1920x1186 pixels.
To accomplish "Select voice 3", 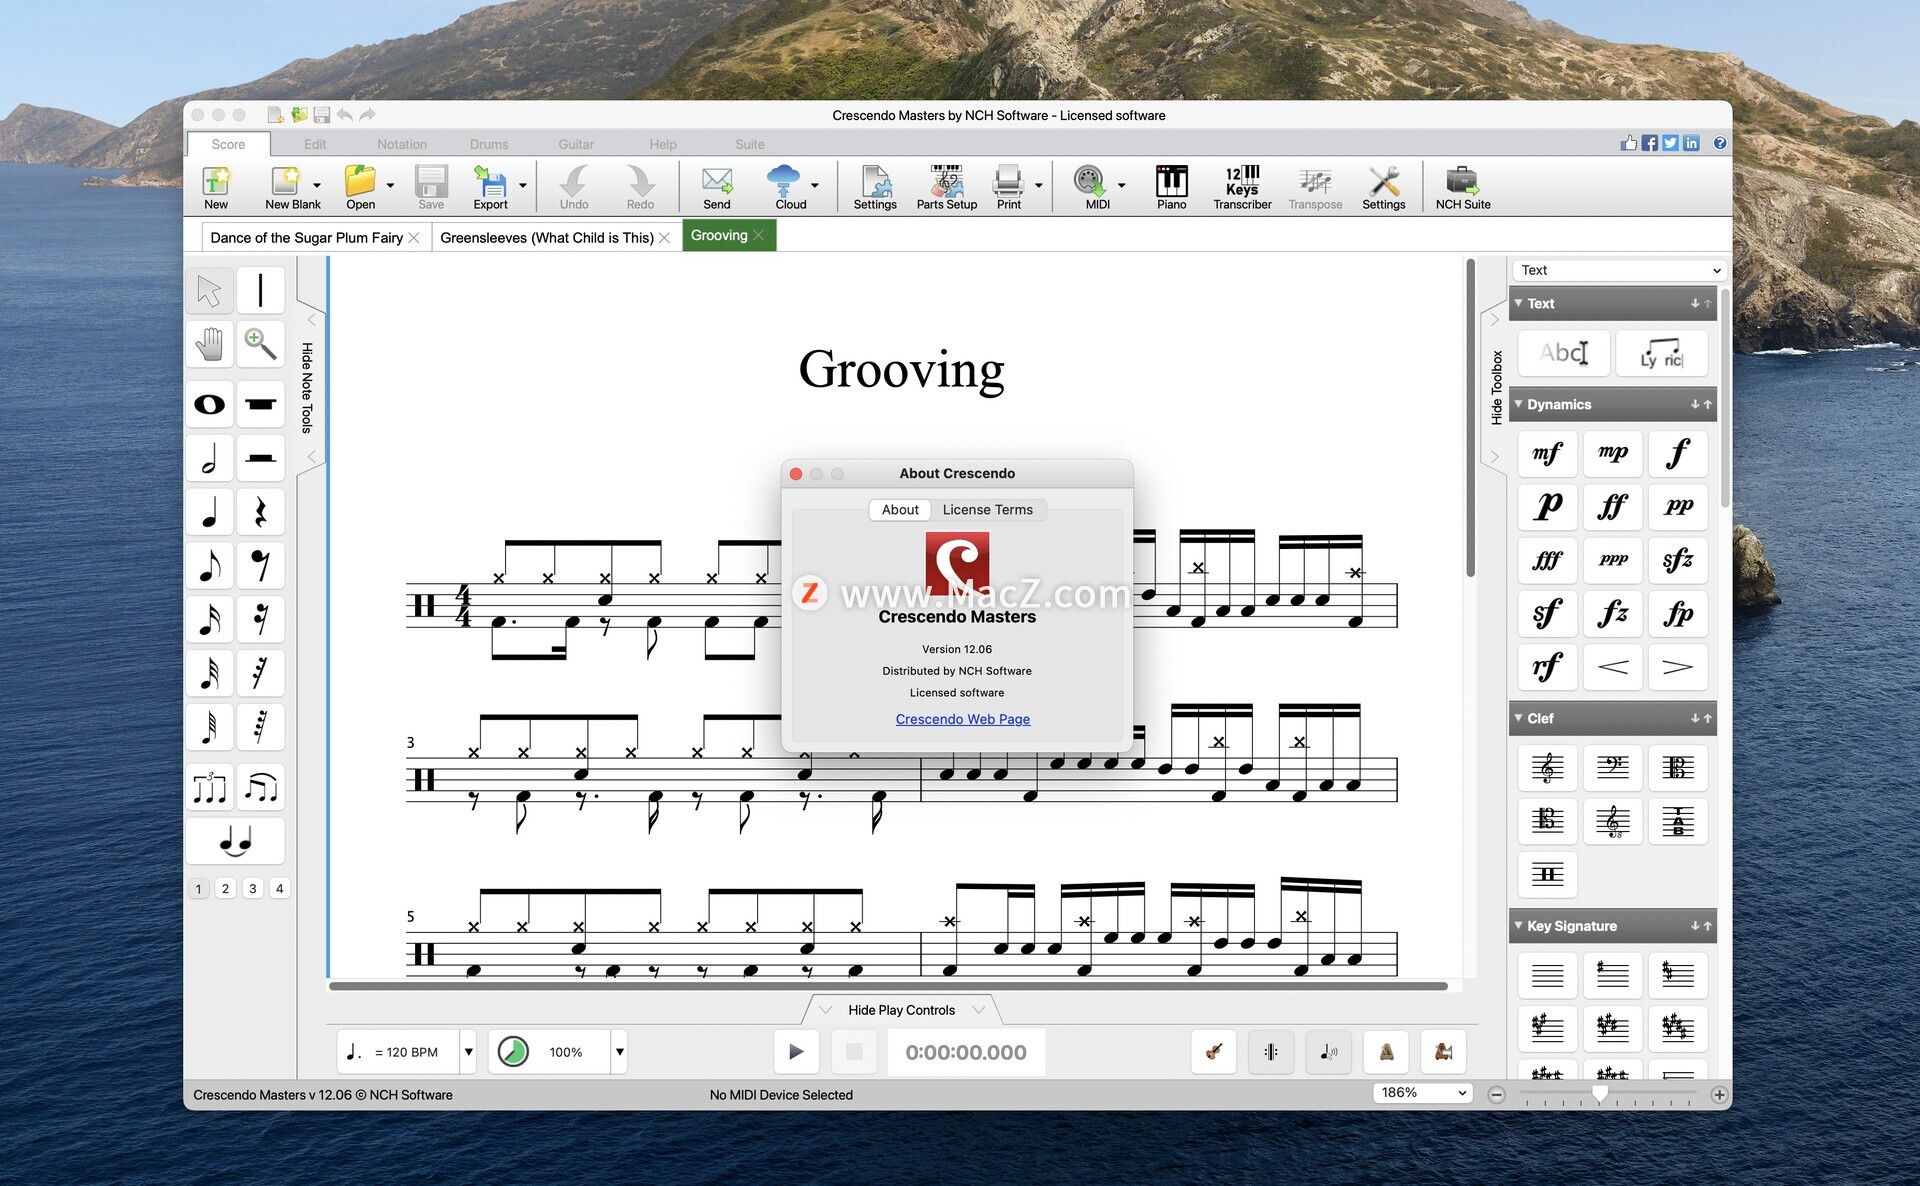I will [253, 889].
